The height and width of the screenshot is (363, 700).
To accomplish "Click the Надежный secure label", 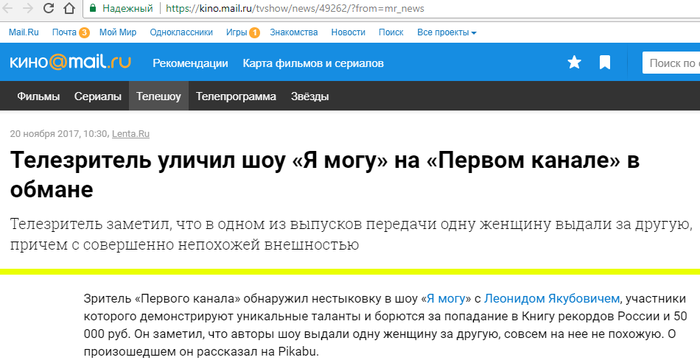I will click(x=128, y=8).
